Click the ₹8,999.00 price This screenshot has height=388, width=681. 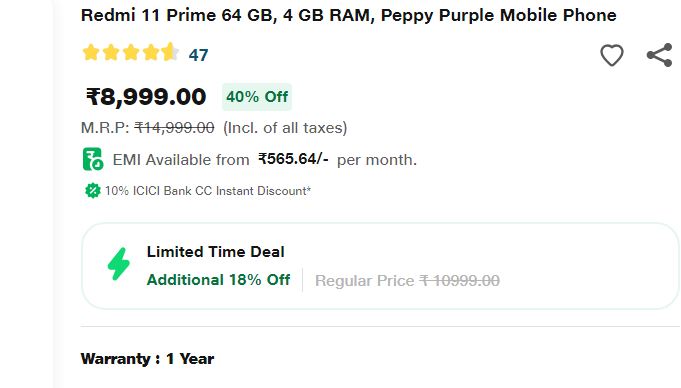(x=146, y=96)
